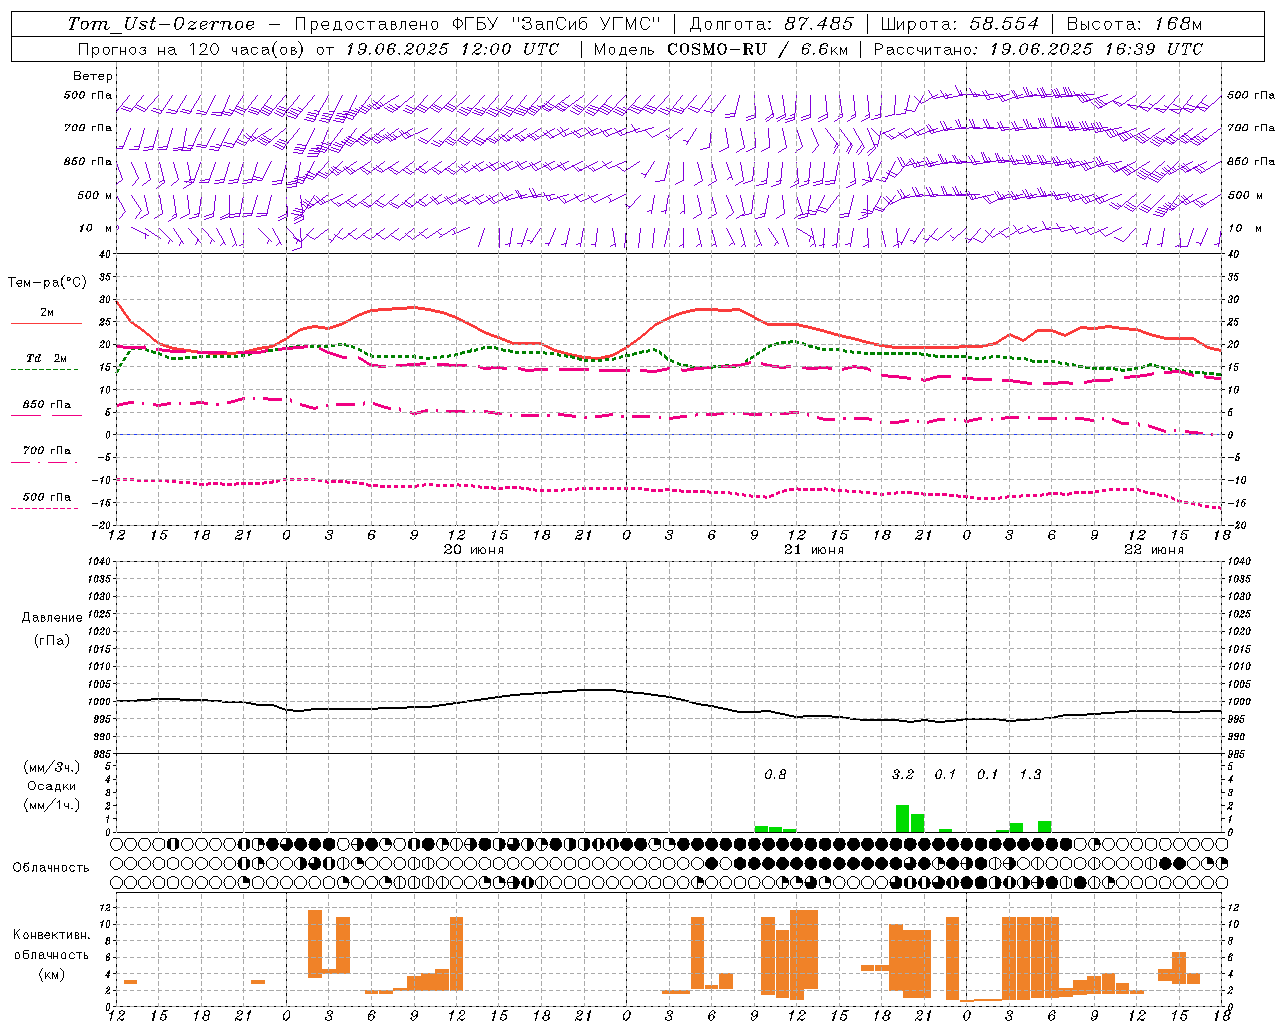Click the station name Tom_Ust-Ozernoe
Viewport: 1280px width, 1024px height.
pyautogui.click(x=161, y=24)
